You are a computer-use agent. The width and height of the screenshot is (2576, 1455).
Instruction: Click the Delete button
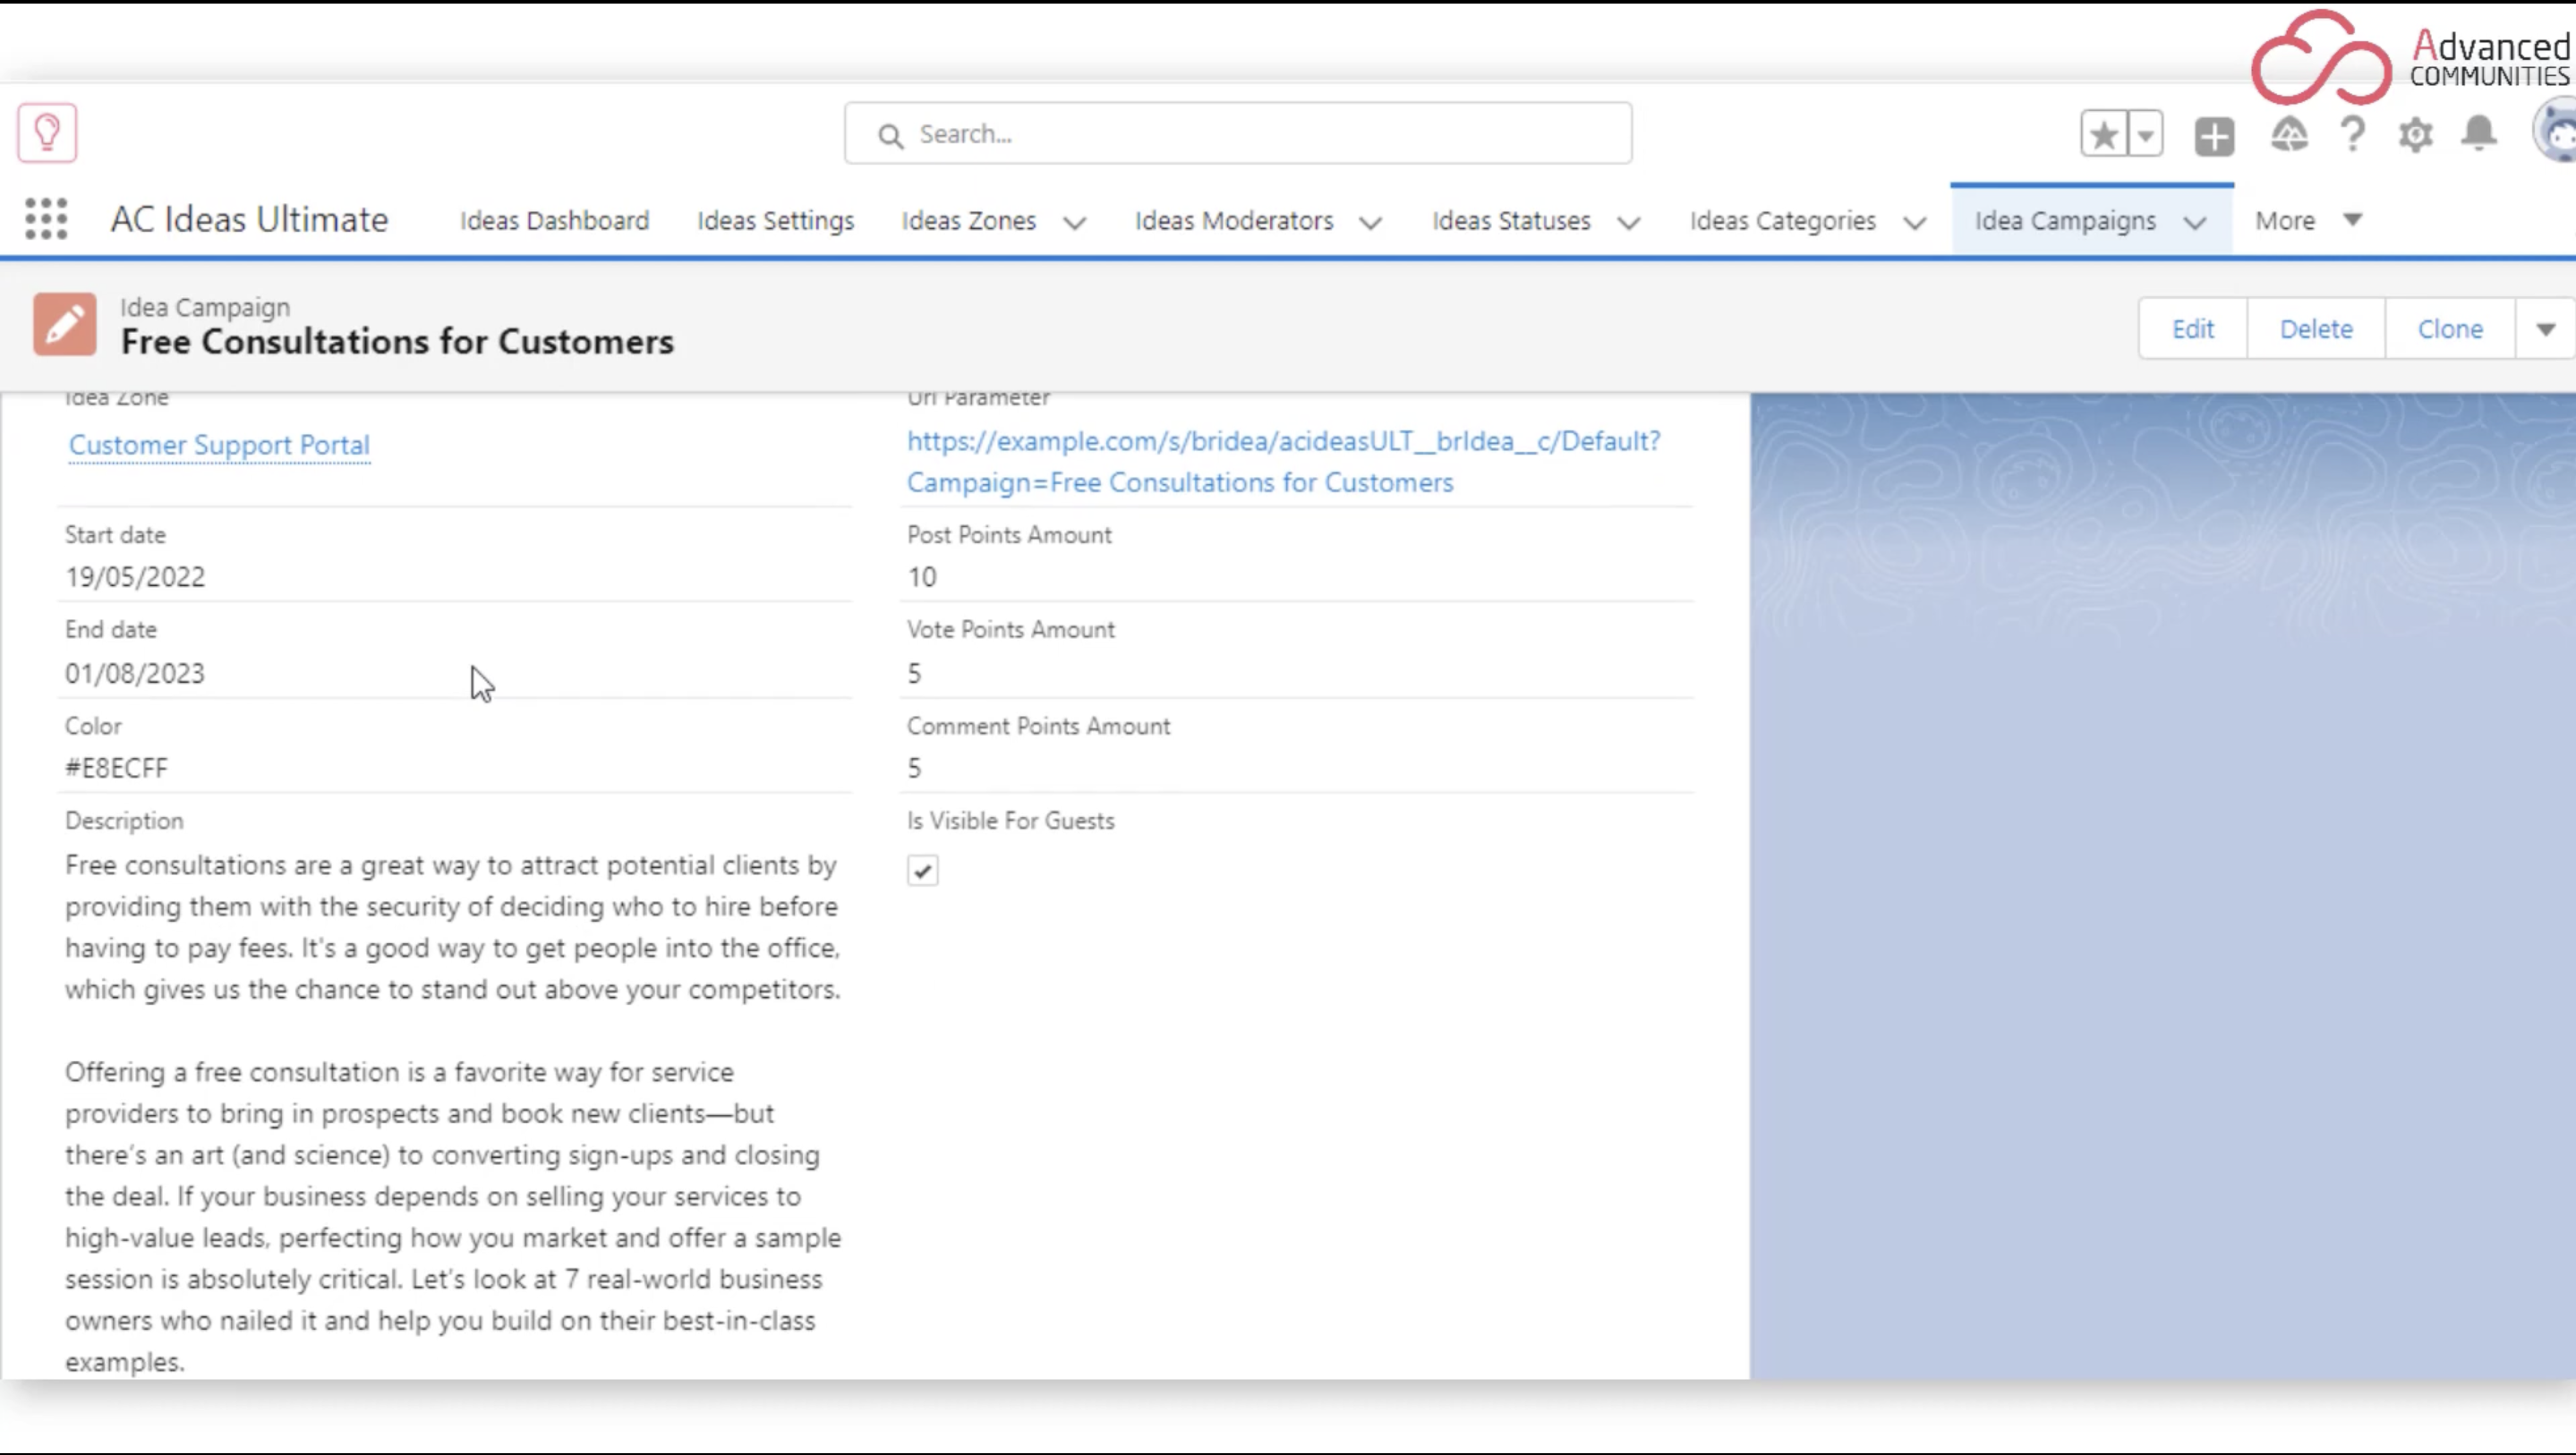pyautogui.click(x=2316, y=328)
